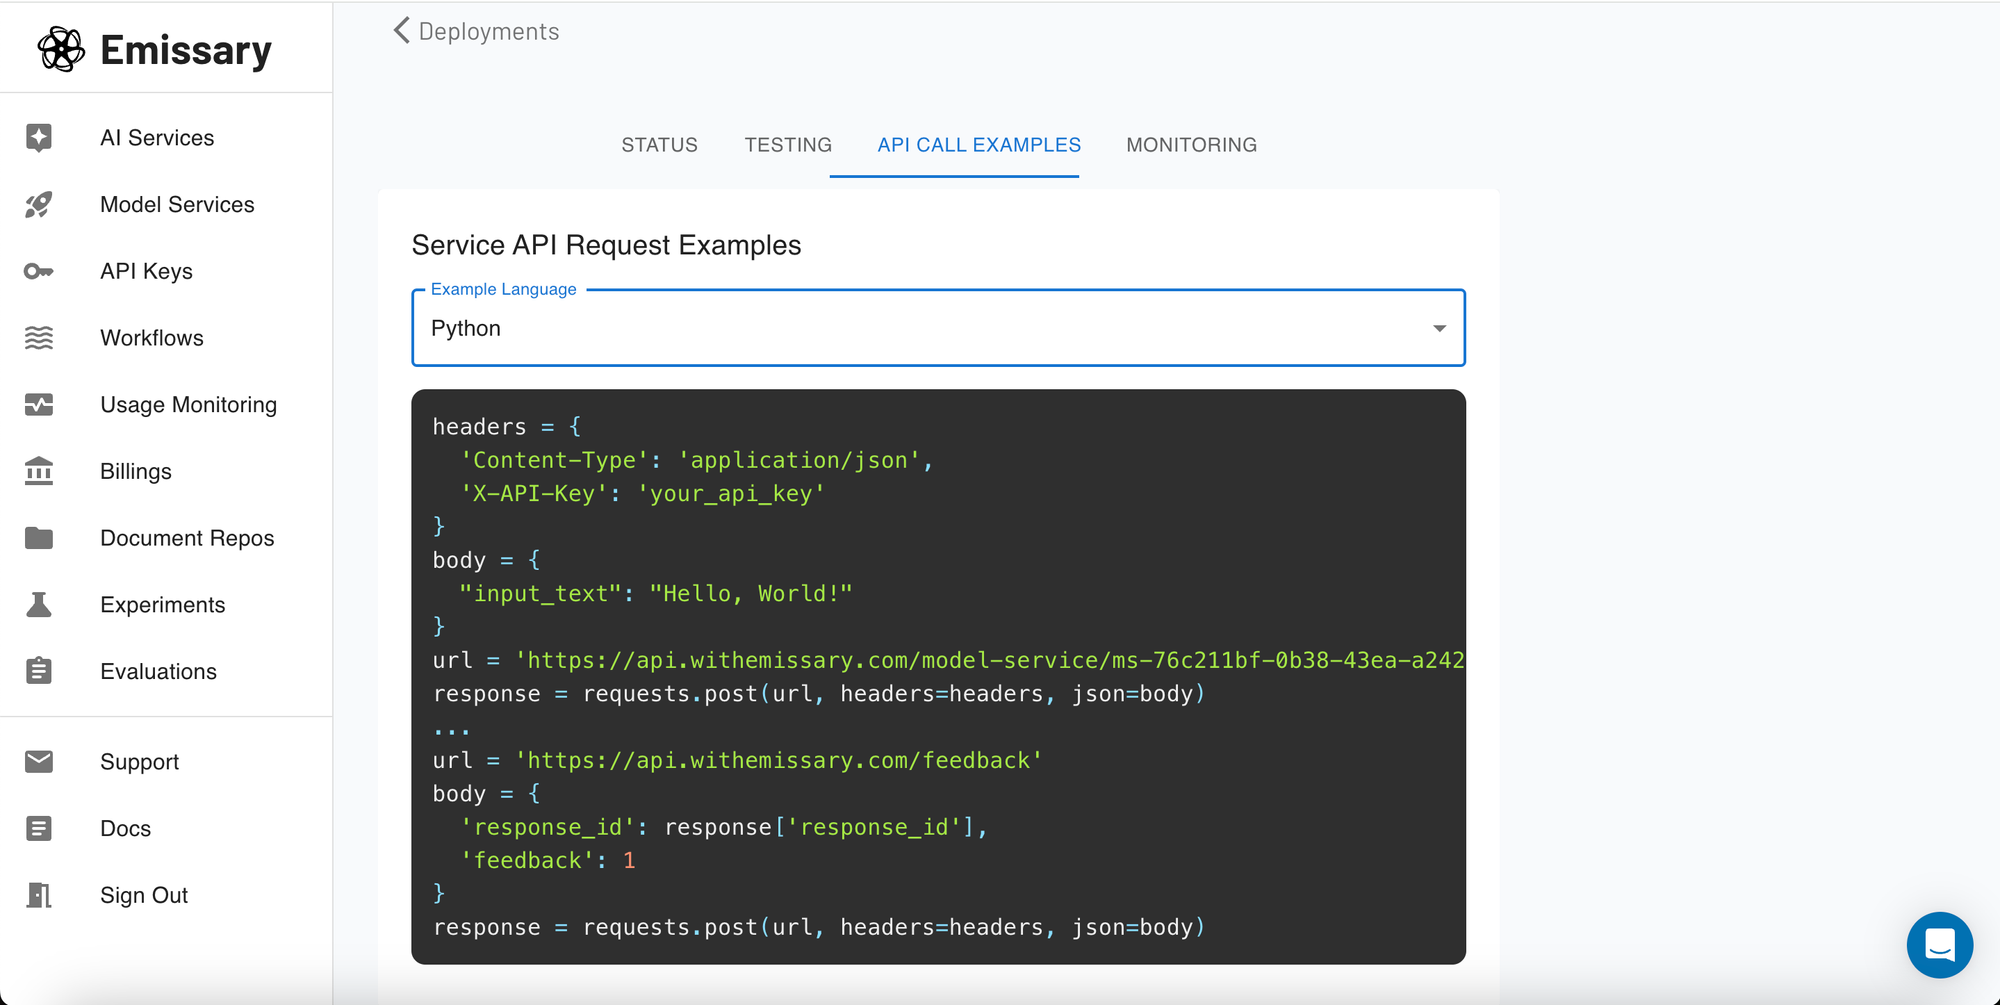Click the Billings bank icon
The height and width of the screenshot is (1005, 2000).
tap(39, 471)
